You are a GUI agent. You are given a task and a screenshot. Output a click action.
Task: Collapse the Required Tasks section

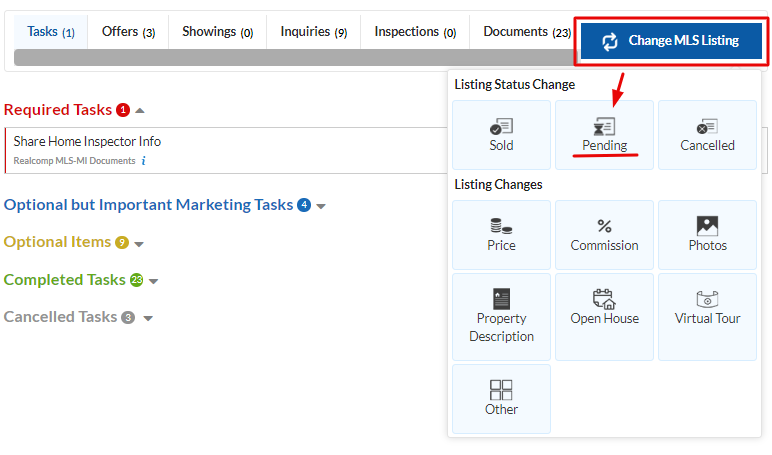(140, 110)
